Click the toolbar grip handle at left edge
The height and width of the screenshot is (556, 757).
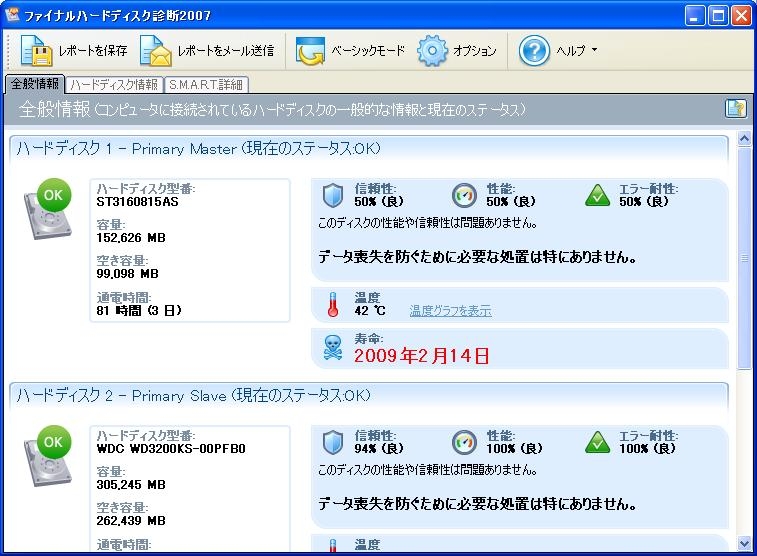click(8, 50)
